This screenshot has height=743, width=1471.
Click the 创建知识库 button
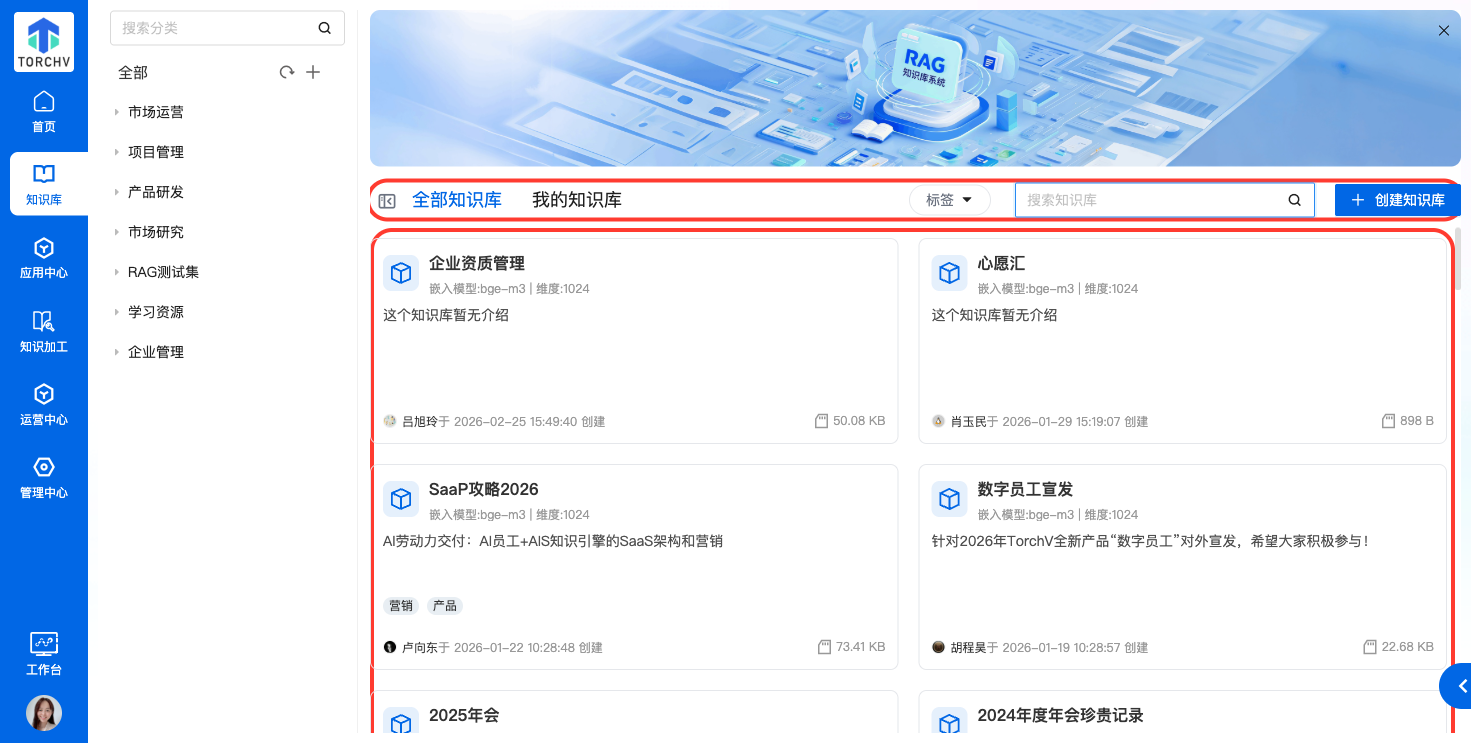1397,200
